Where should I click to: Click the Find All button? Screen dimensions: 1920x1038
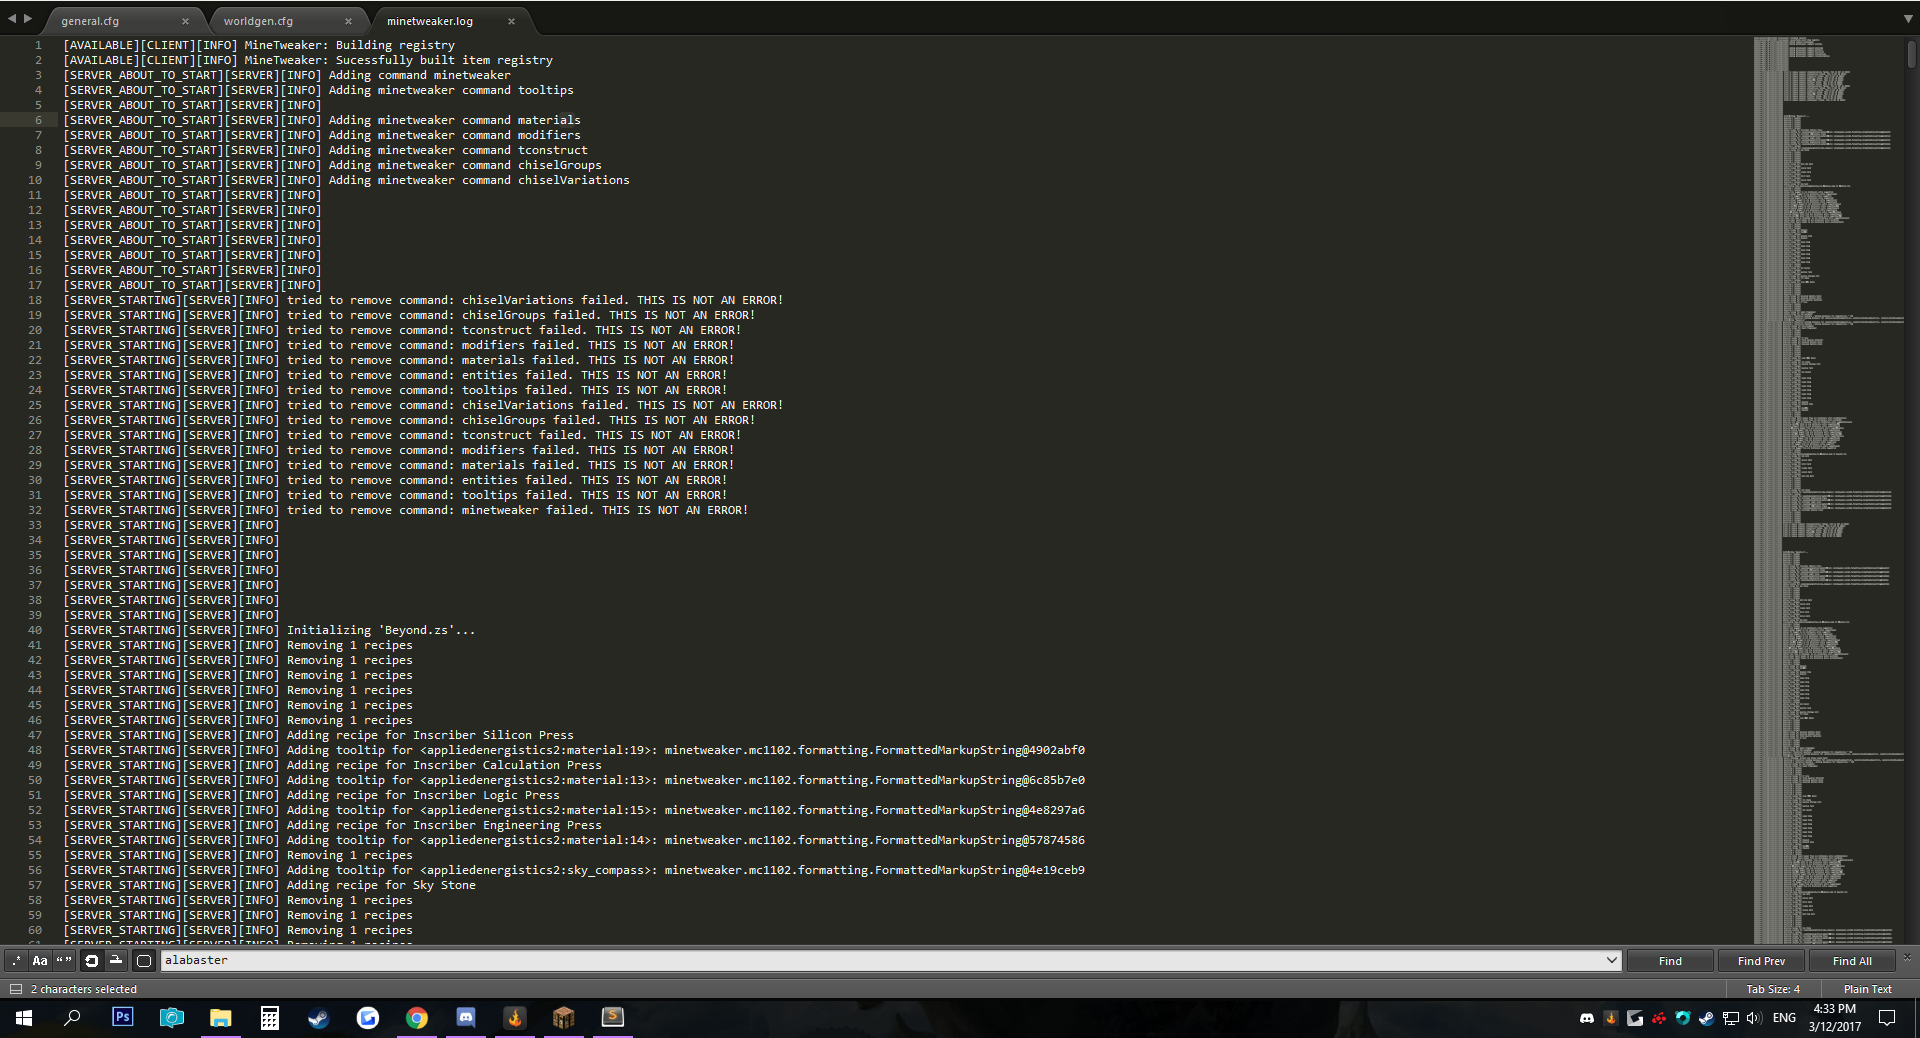[x=1852, y=961]
